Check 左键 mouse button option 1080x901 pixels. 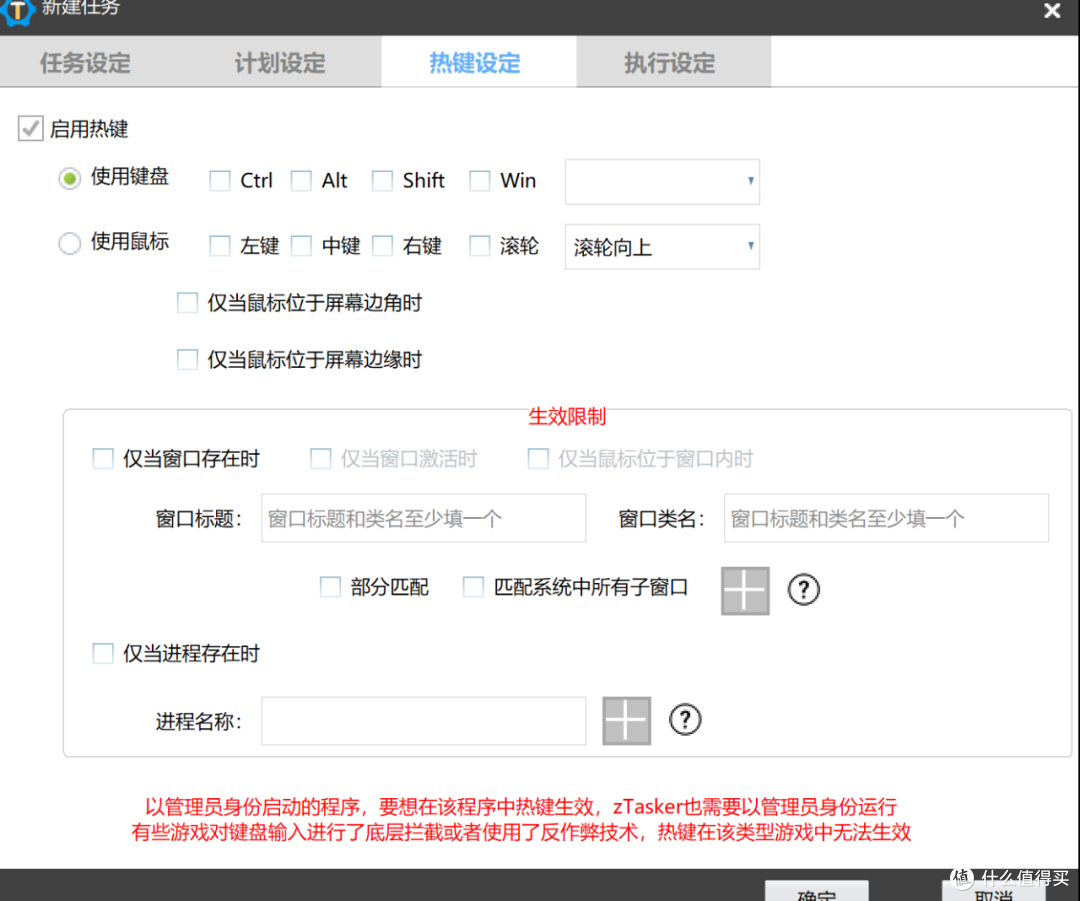coord(220,245)
